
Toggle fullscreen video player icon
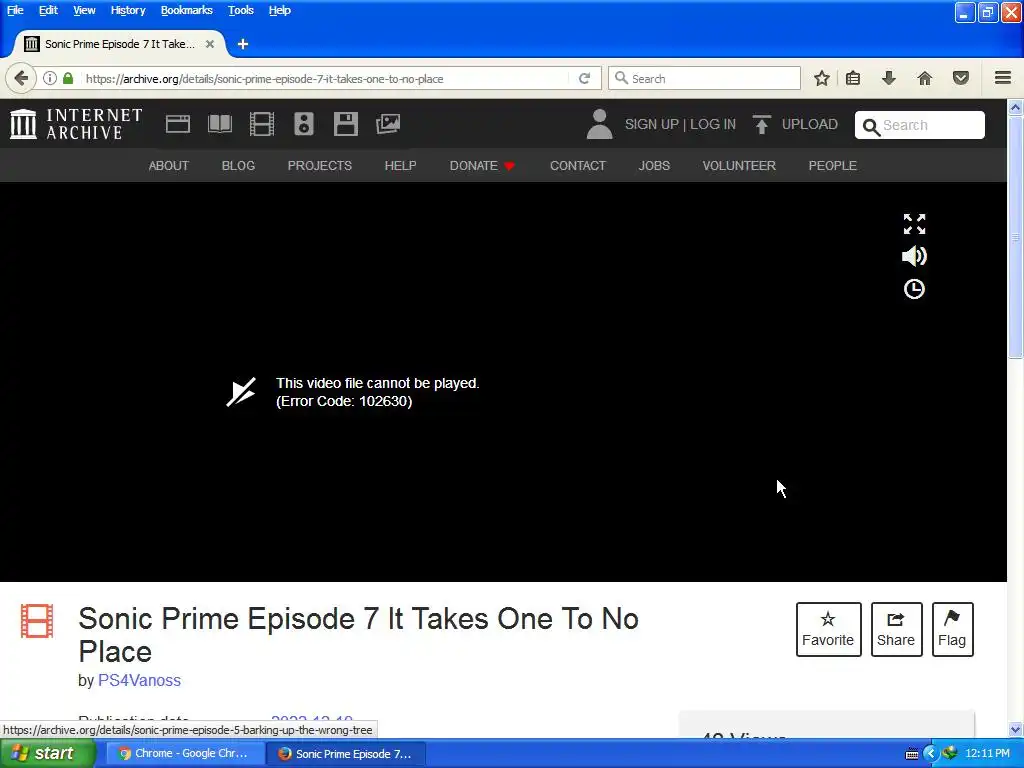(914, 224)
